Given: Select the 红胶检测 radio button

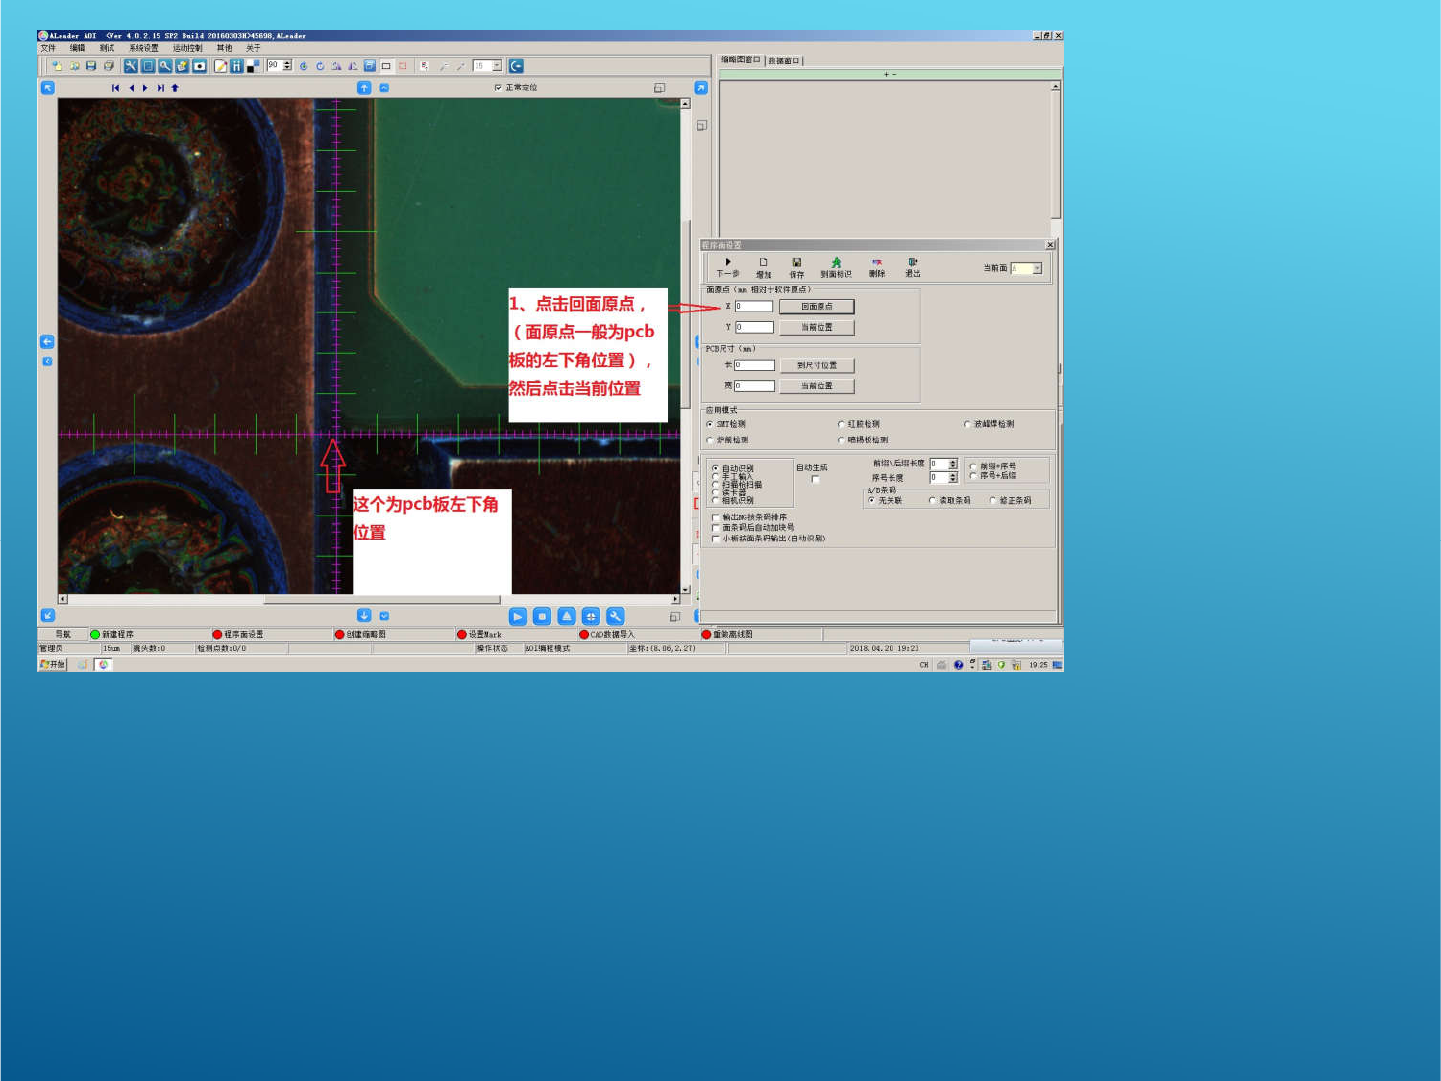Looking at the screenshot, I should [841, 424].
